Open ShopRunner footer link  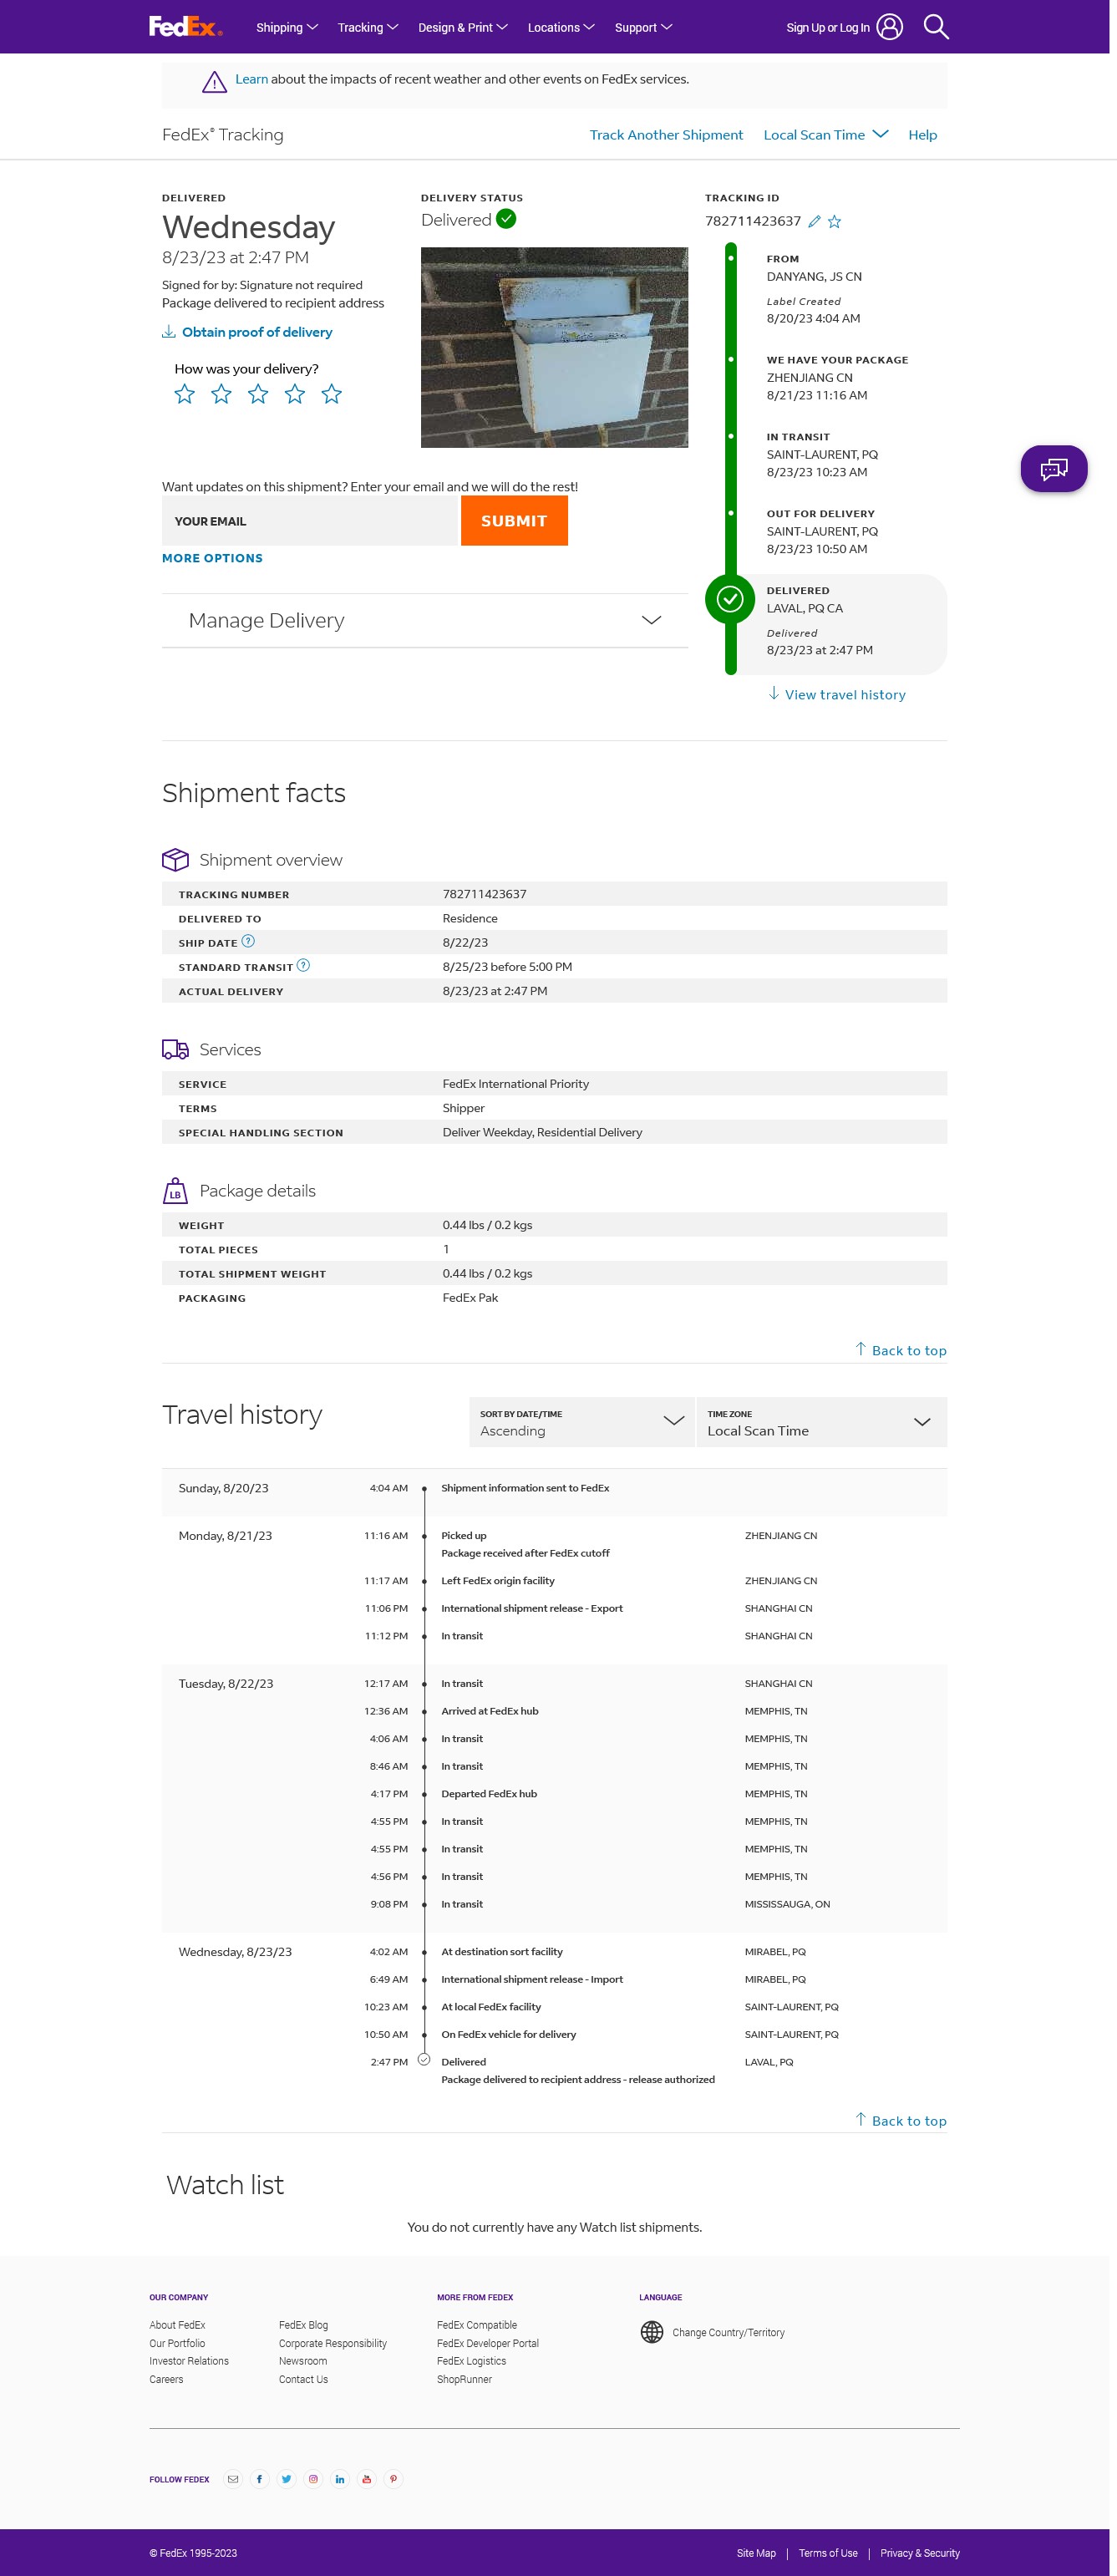pyautogui.click(x=464, y=2379)
